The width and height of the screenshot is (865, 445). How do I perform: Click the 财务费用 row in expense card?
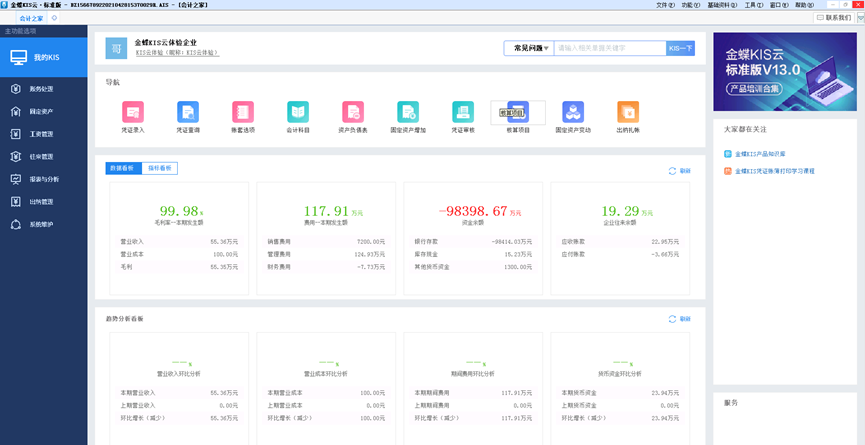(326, 267)
